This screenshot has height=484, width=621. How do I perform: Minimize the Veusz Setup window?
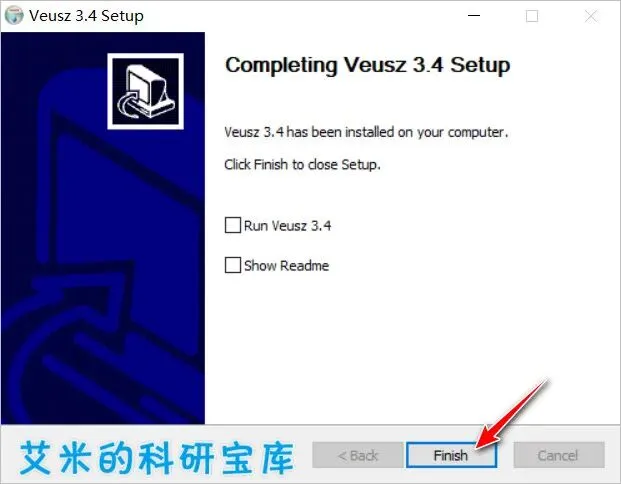coord(474,16)
